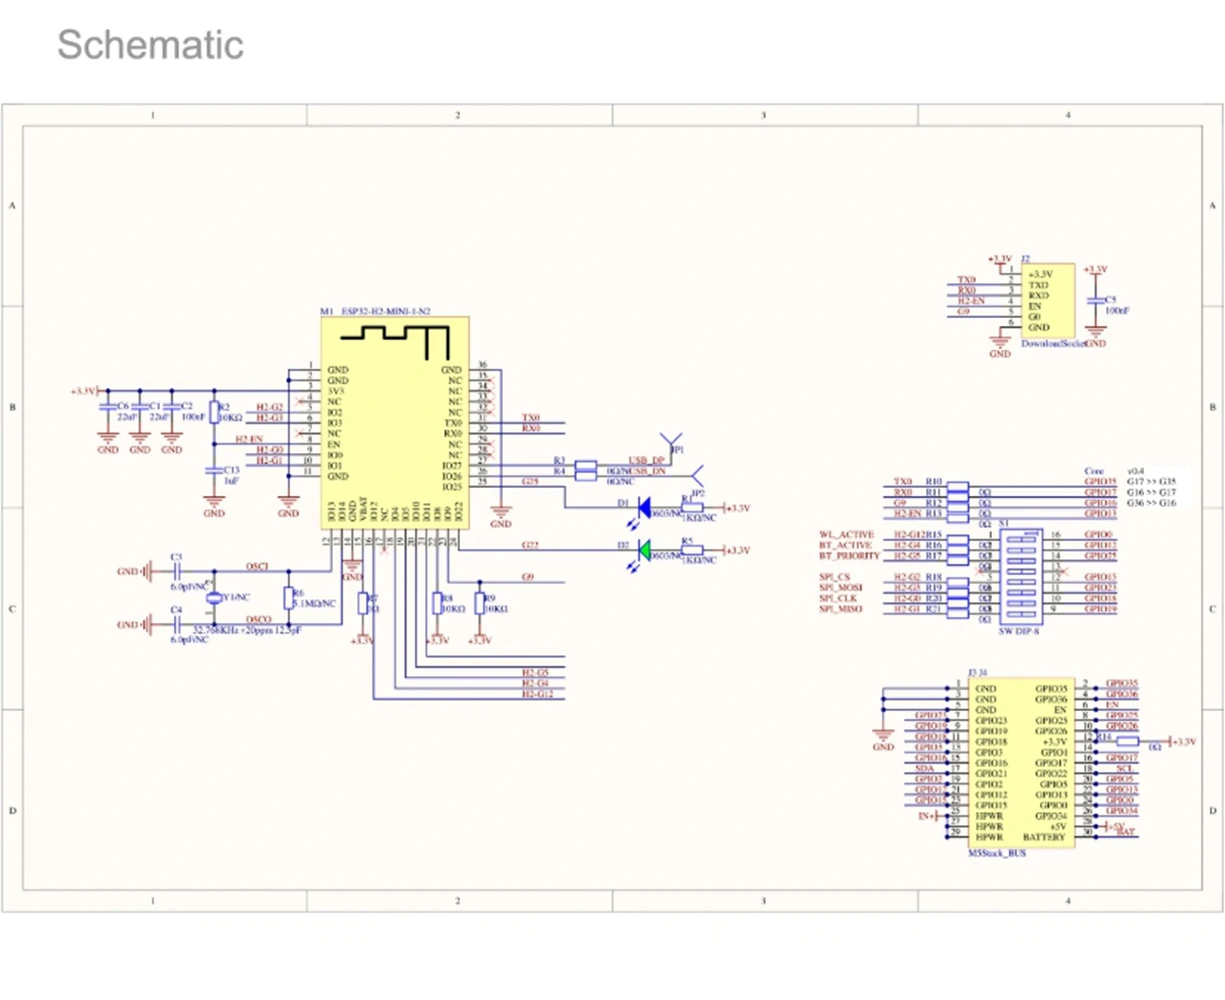The image size is (1225, 1000).
Task: Click the SPI_MISO signal label
Action: pos(840,609)
